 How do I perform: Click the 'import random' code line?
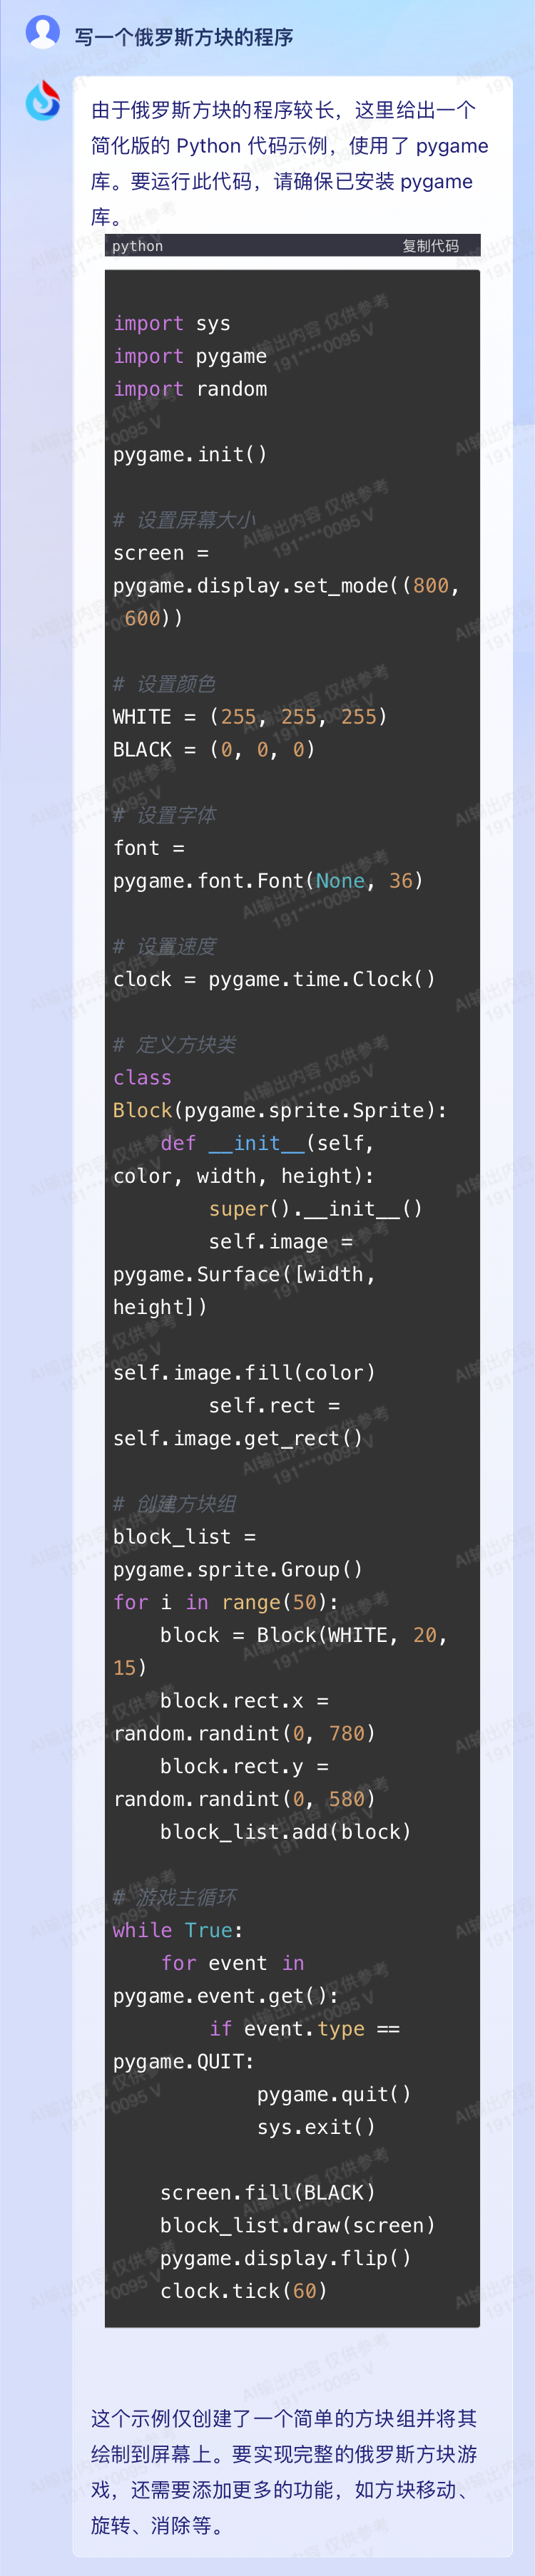pyautogui.click(x=190, y=389)
